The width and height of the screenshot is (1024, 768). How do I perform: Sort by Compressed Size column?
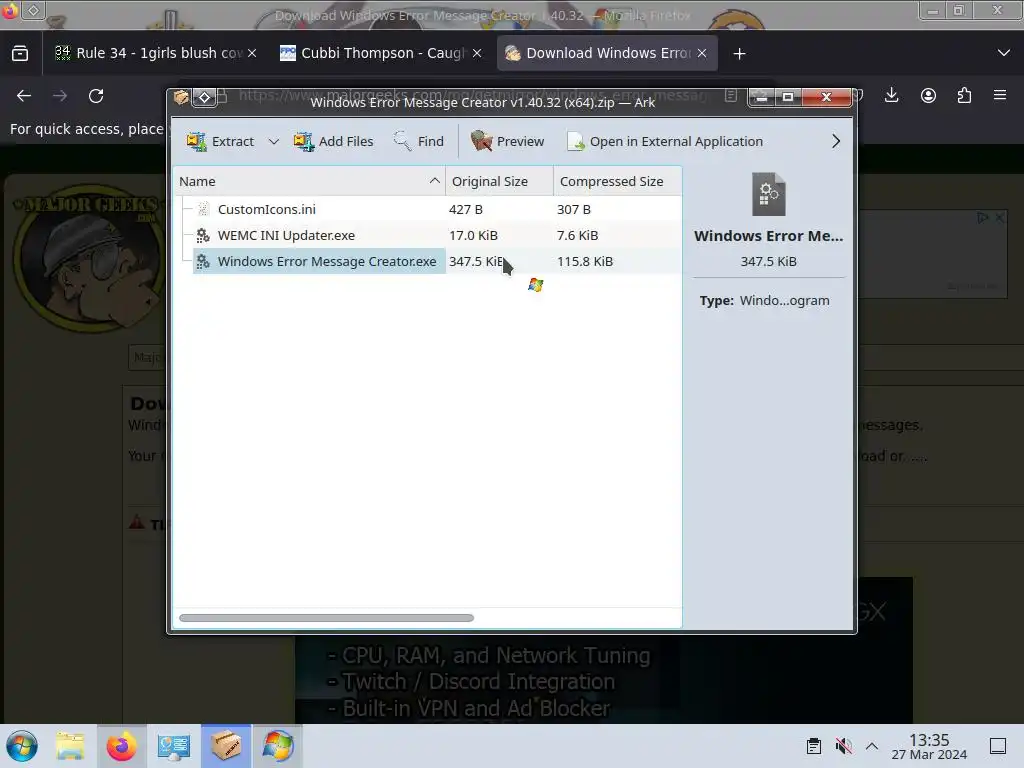click(x=617, y=181)
